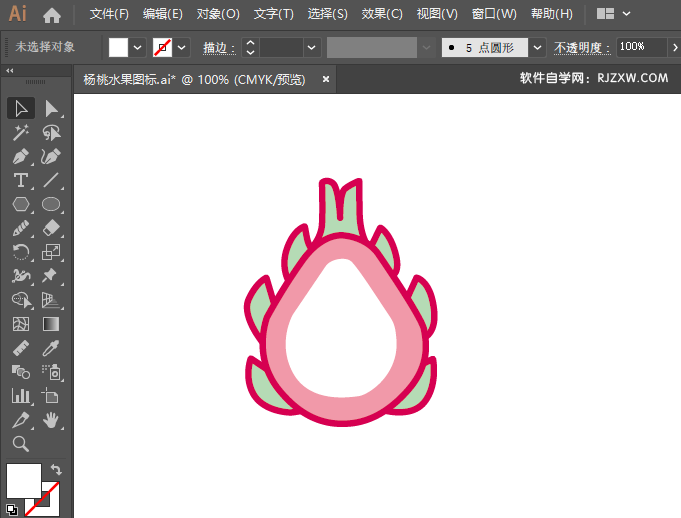This screenshot has width=681, height=518.
Task: Open the 效果(C) menu
Action: point(382,14)
